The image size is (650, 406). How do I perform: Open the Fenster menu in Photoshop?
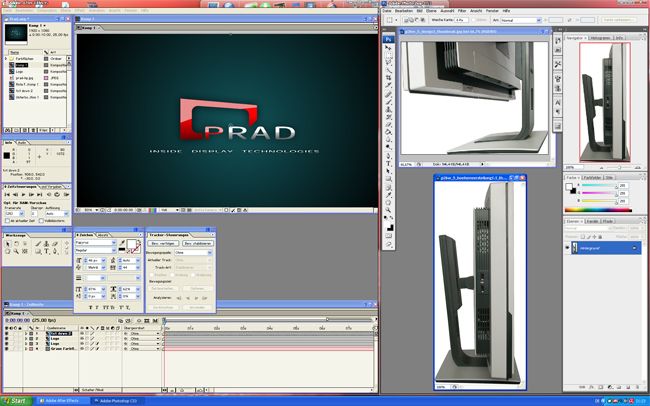[492, 11]
